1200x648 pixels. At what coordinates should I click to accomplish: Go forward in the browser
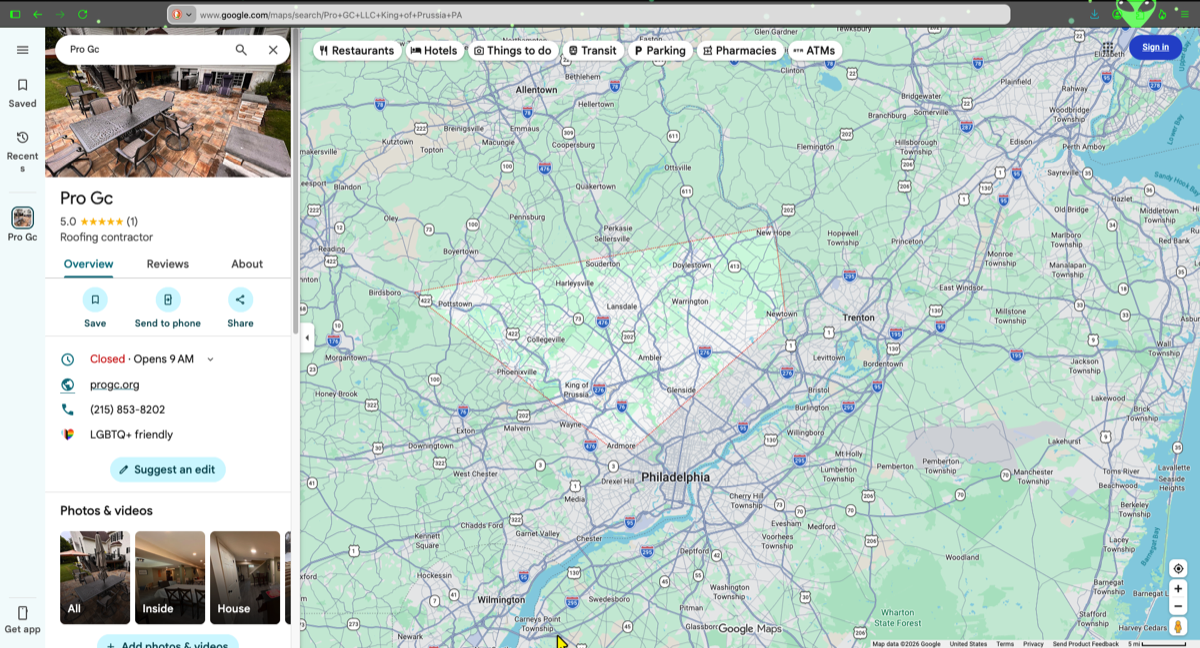(x=60, y=14)
